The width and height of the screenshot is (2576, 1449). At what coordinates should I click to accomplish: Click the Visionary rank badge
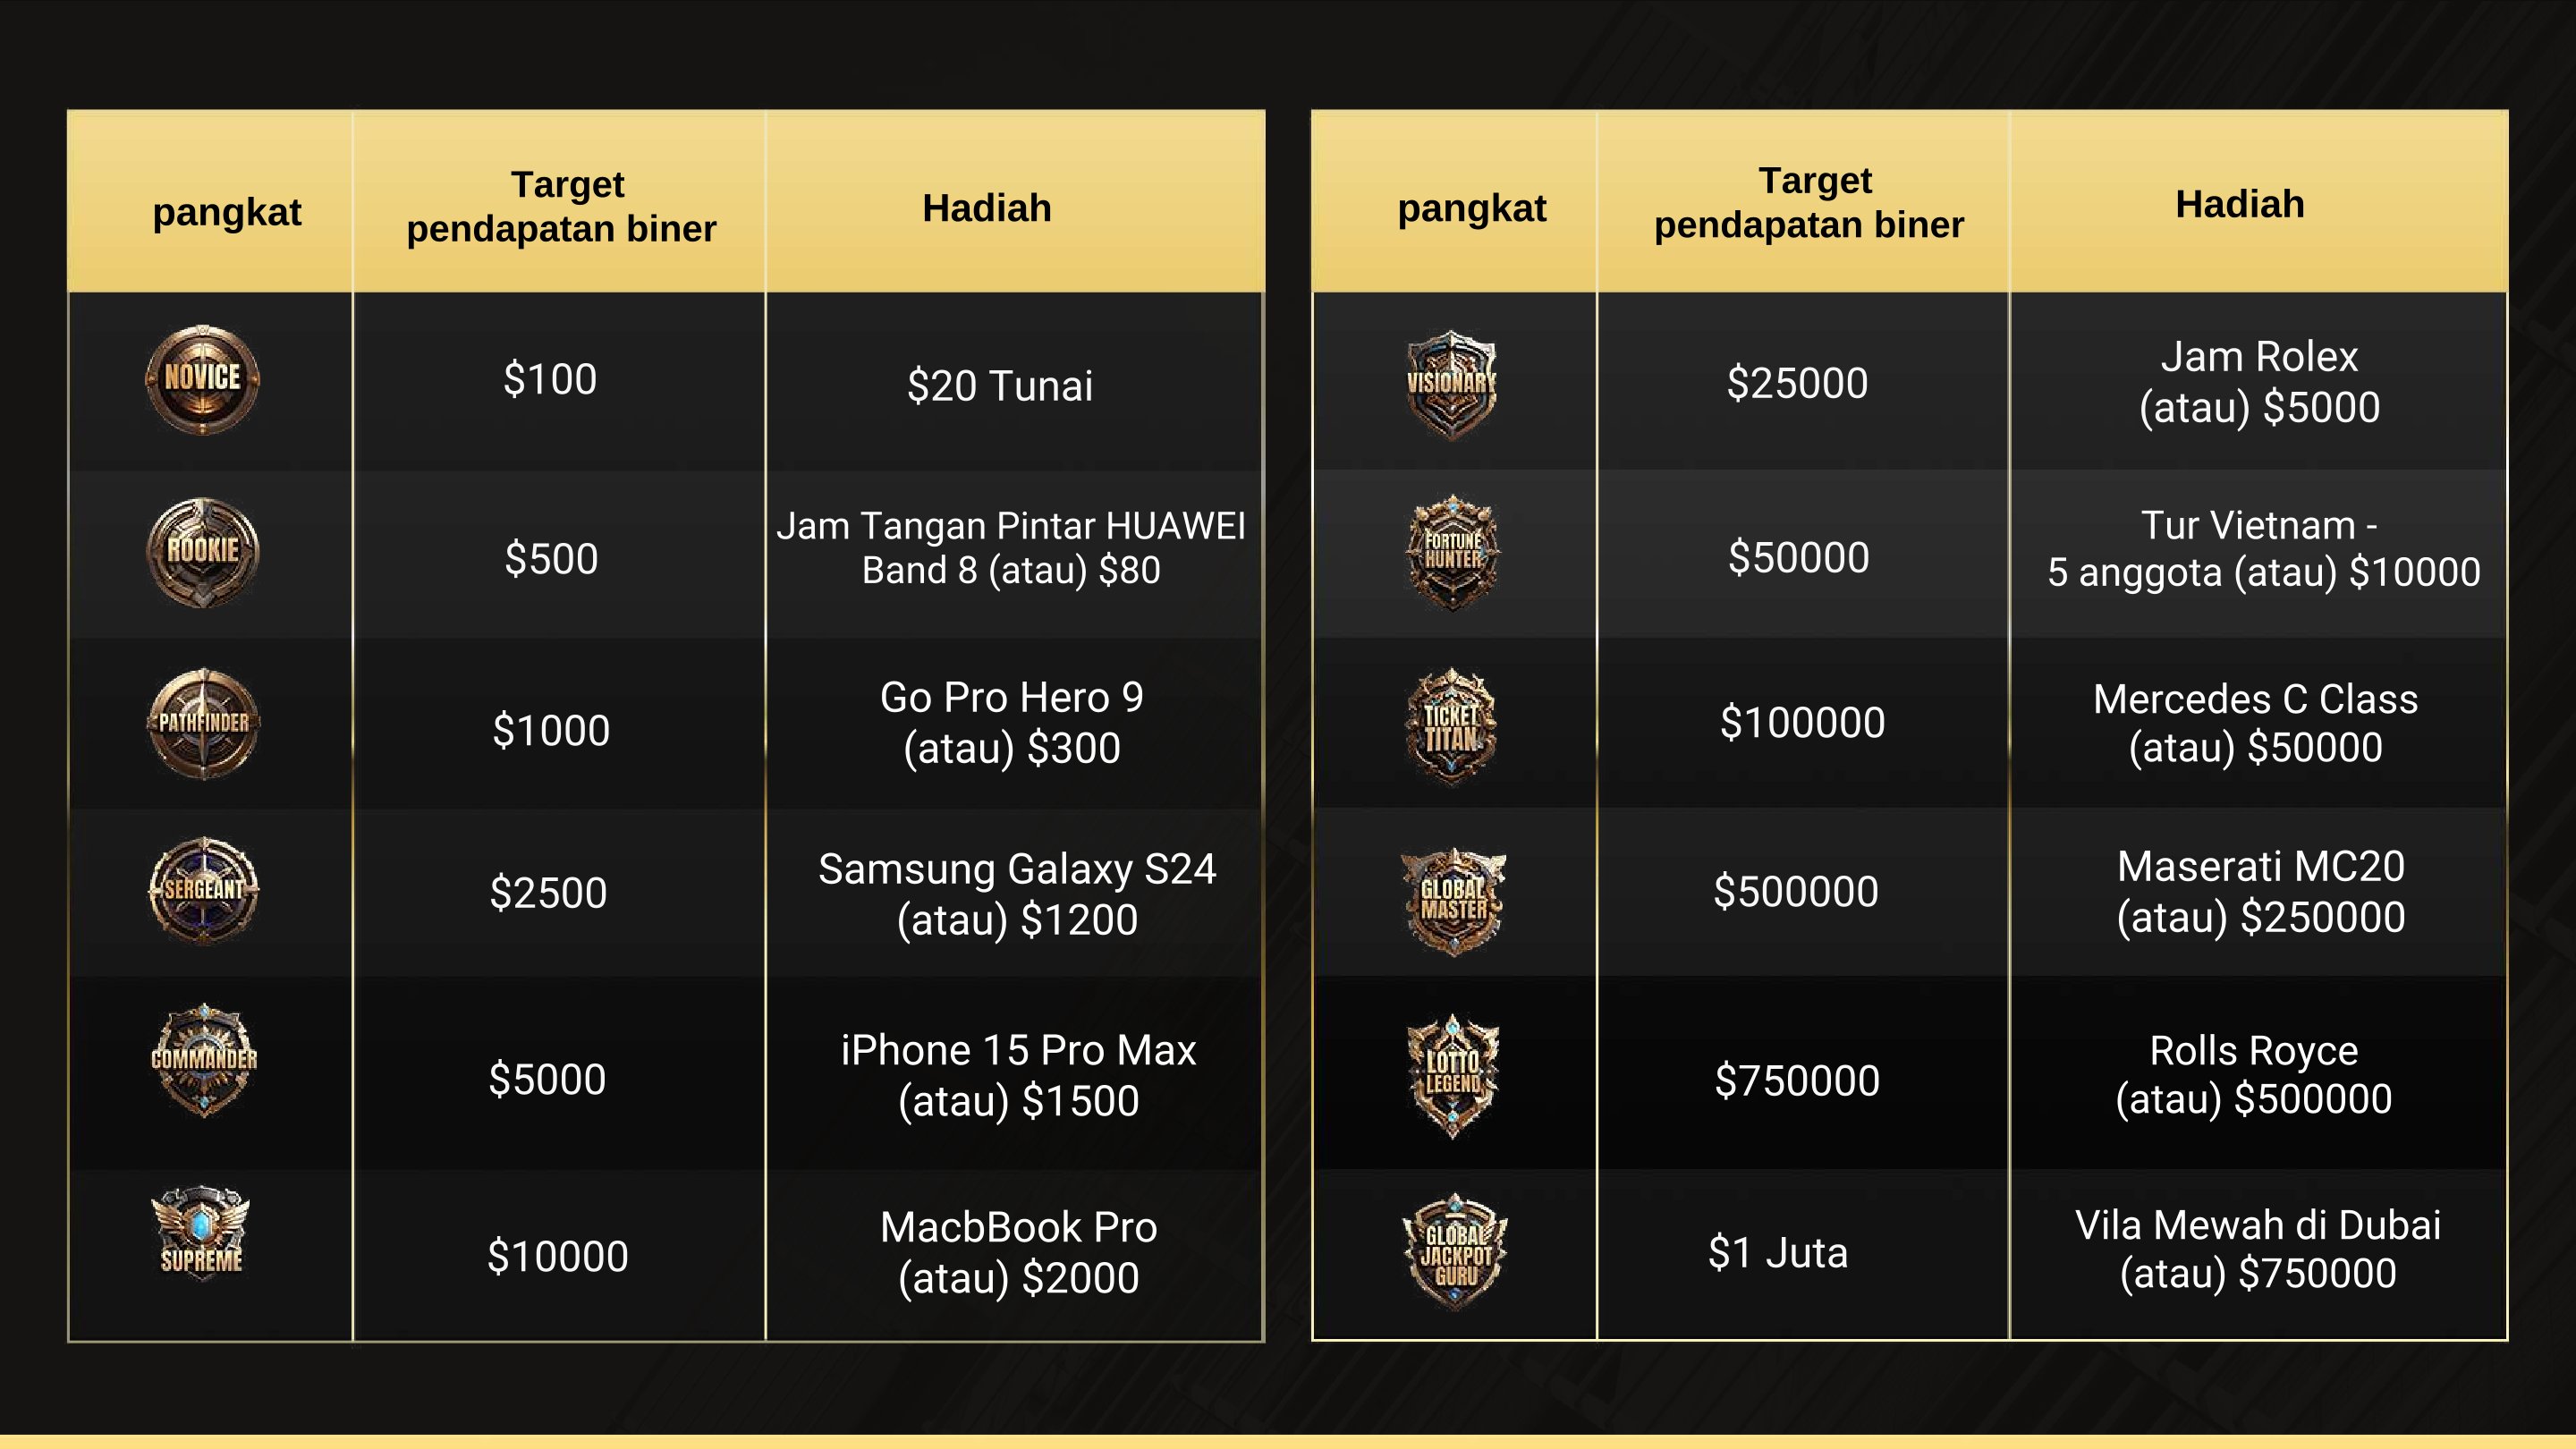pyautogui.click(x=1451, y=384)
